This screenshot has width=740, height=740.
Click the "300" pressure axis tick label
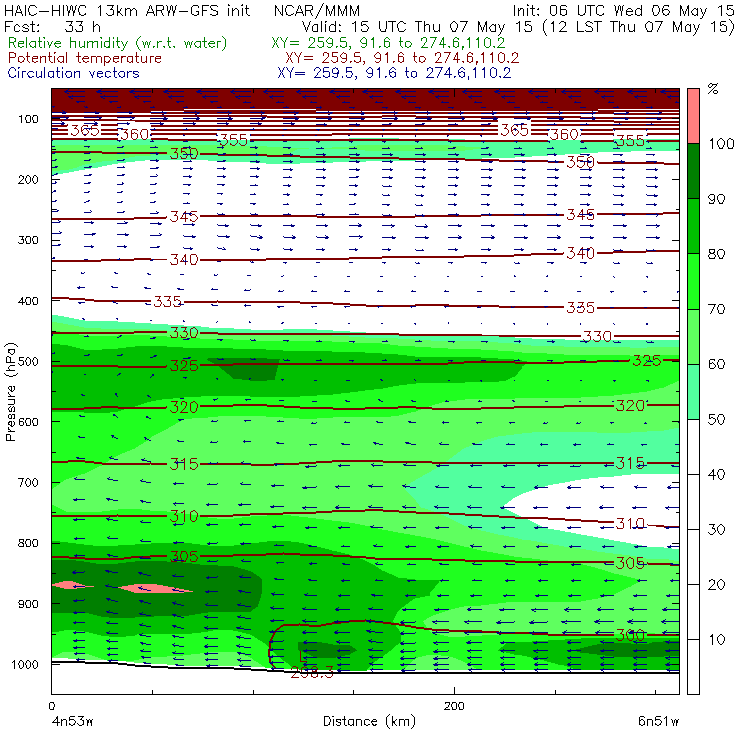(x=28, y=240)
